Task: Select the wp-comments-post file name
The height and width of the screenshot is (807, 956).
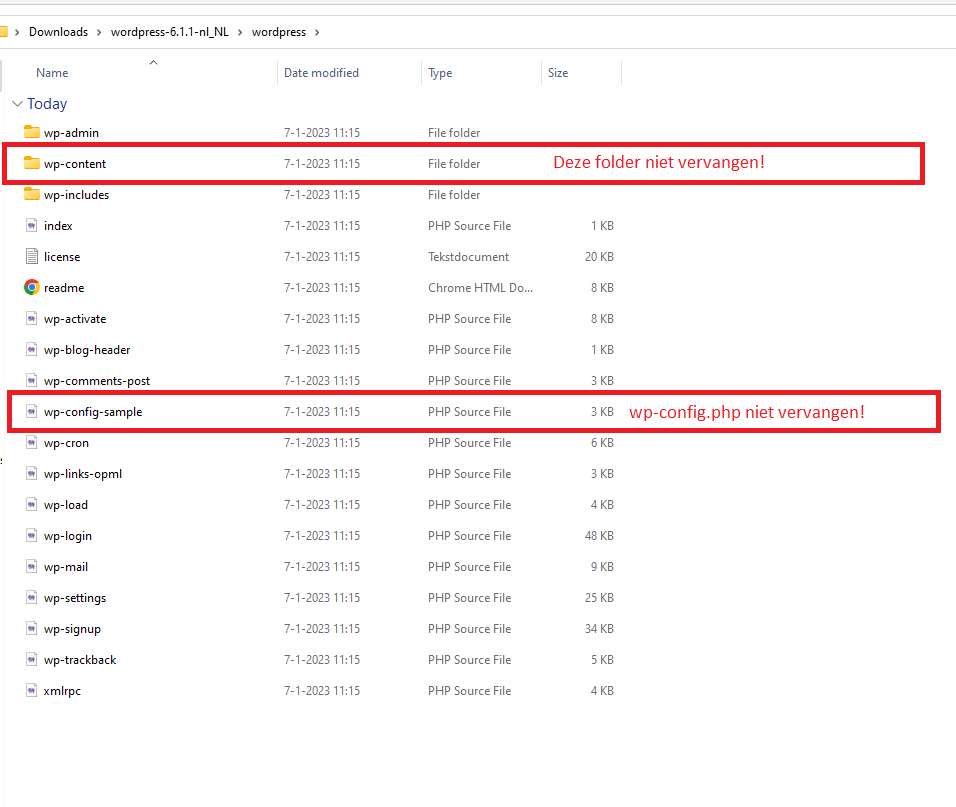Action: pyautogui.click(x=97, y=381)
